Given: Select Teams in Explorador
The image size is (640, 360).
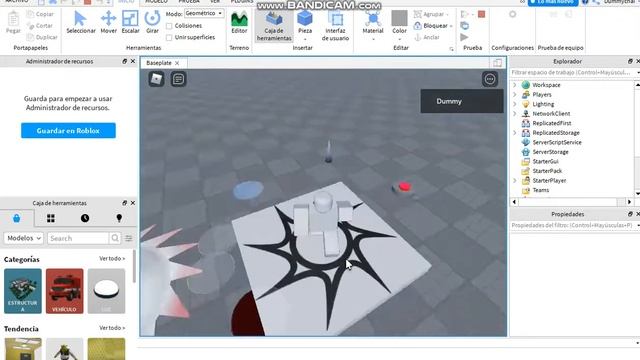Looking at the screenshot, I should point(540,190).
